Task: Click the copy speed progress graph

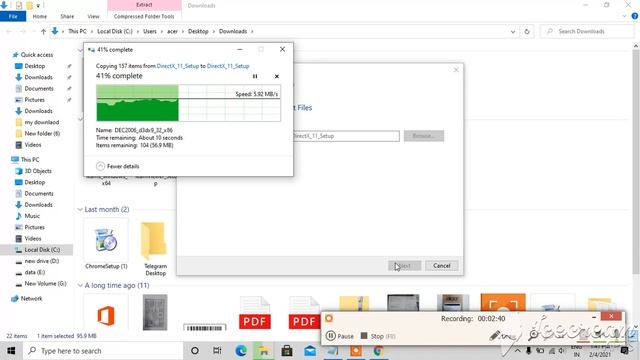Action: [188, 103]
